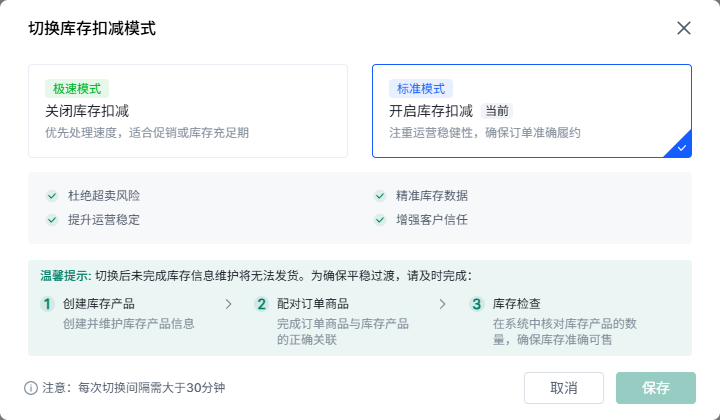
Task: Select the 极速模式 关闭库存扣减 card
Action: click(x=188, y=111)
